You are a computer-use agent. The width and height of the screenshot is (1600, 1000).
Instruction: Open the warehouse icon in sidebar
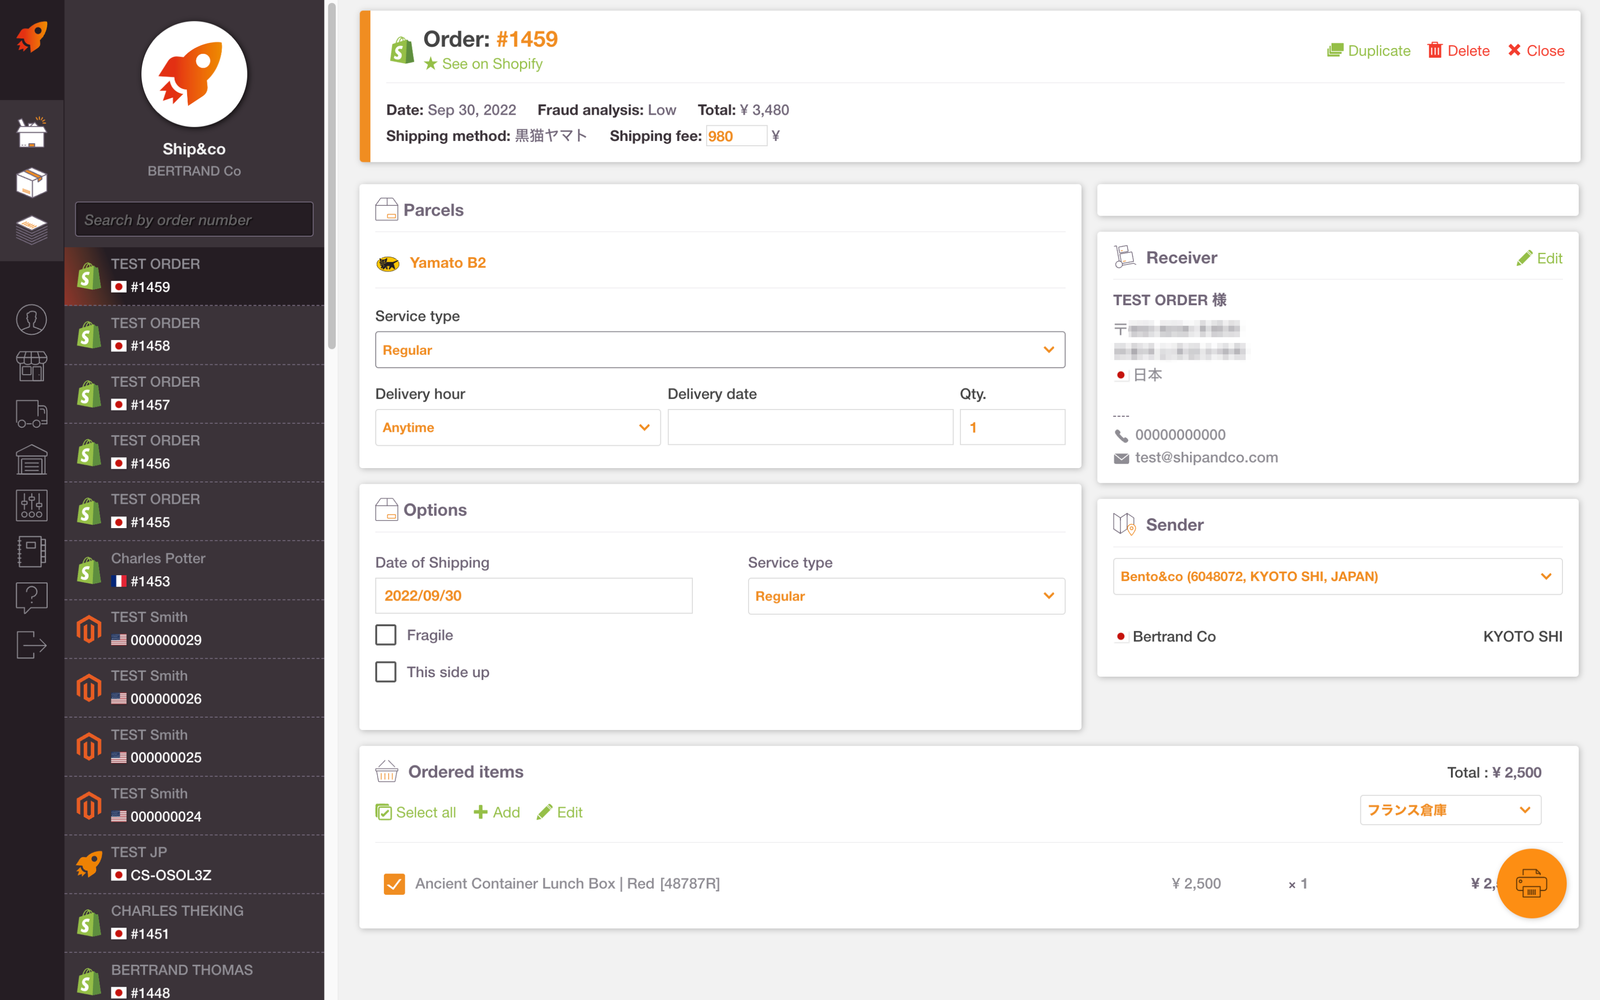coord(32,459)
